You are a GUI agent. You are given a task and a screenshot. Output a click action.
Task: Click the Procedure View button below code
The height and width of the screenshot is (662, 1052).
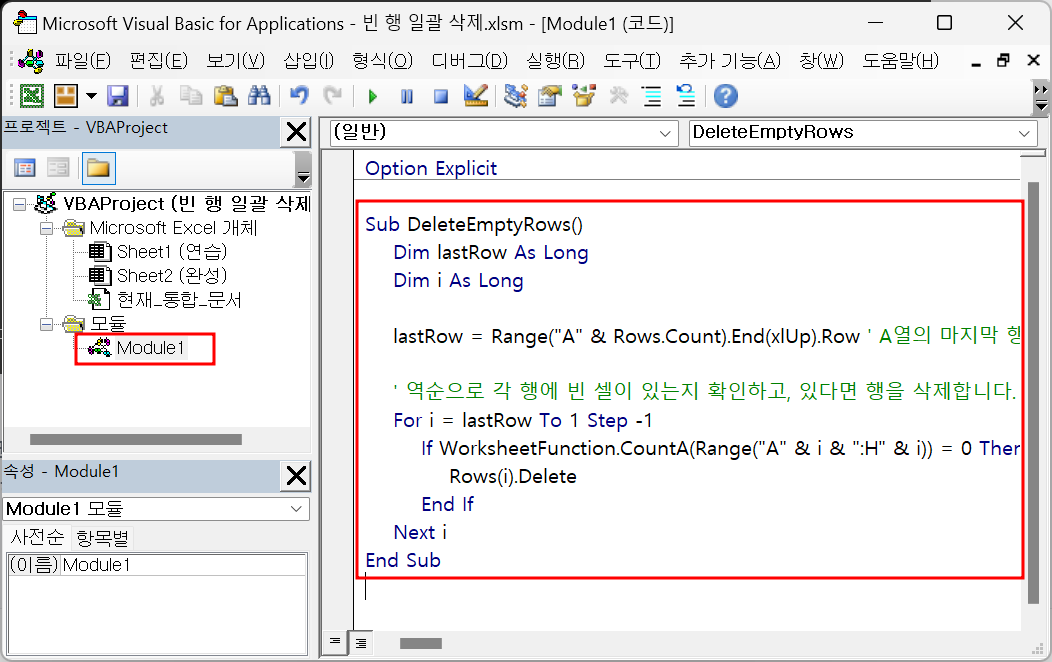click(335, 643)
